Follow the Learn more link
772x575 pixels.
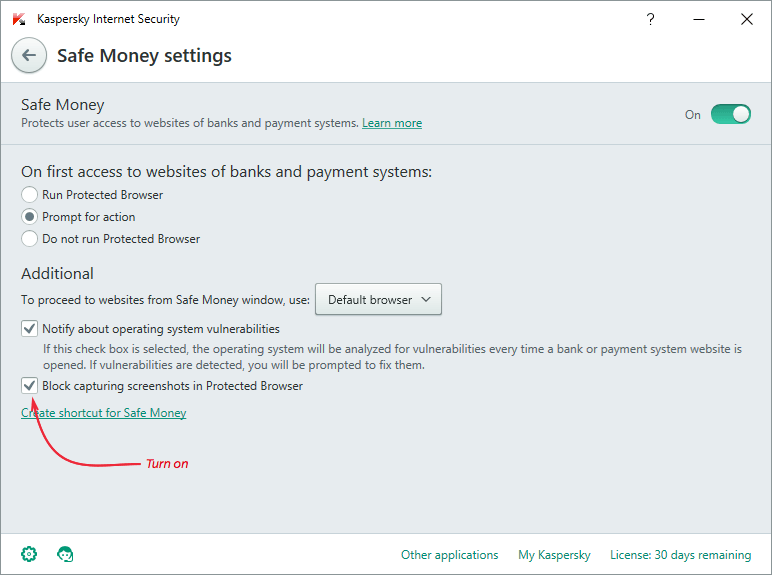tap(392, 123)
